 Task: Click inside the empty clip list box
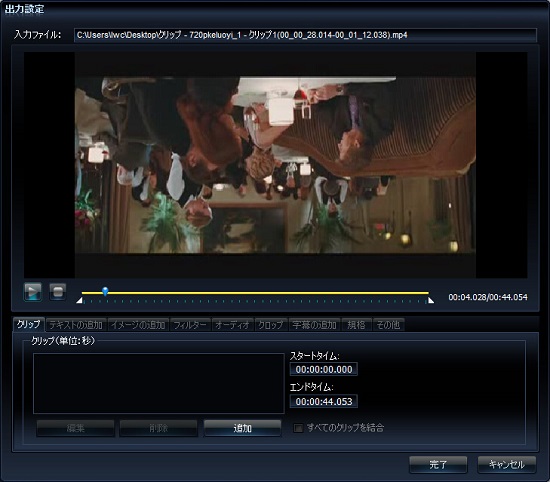pos(159,383)
